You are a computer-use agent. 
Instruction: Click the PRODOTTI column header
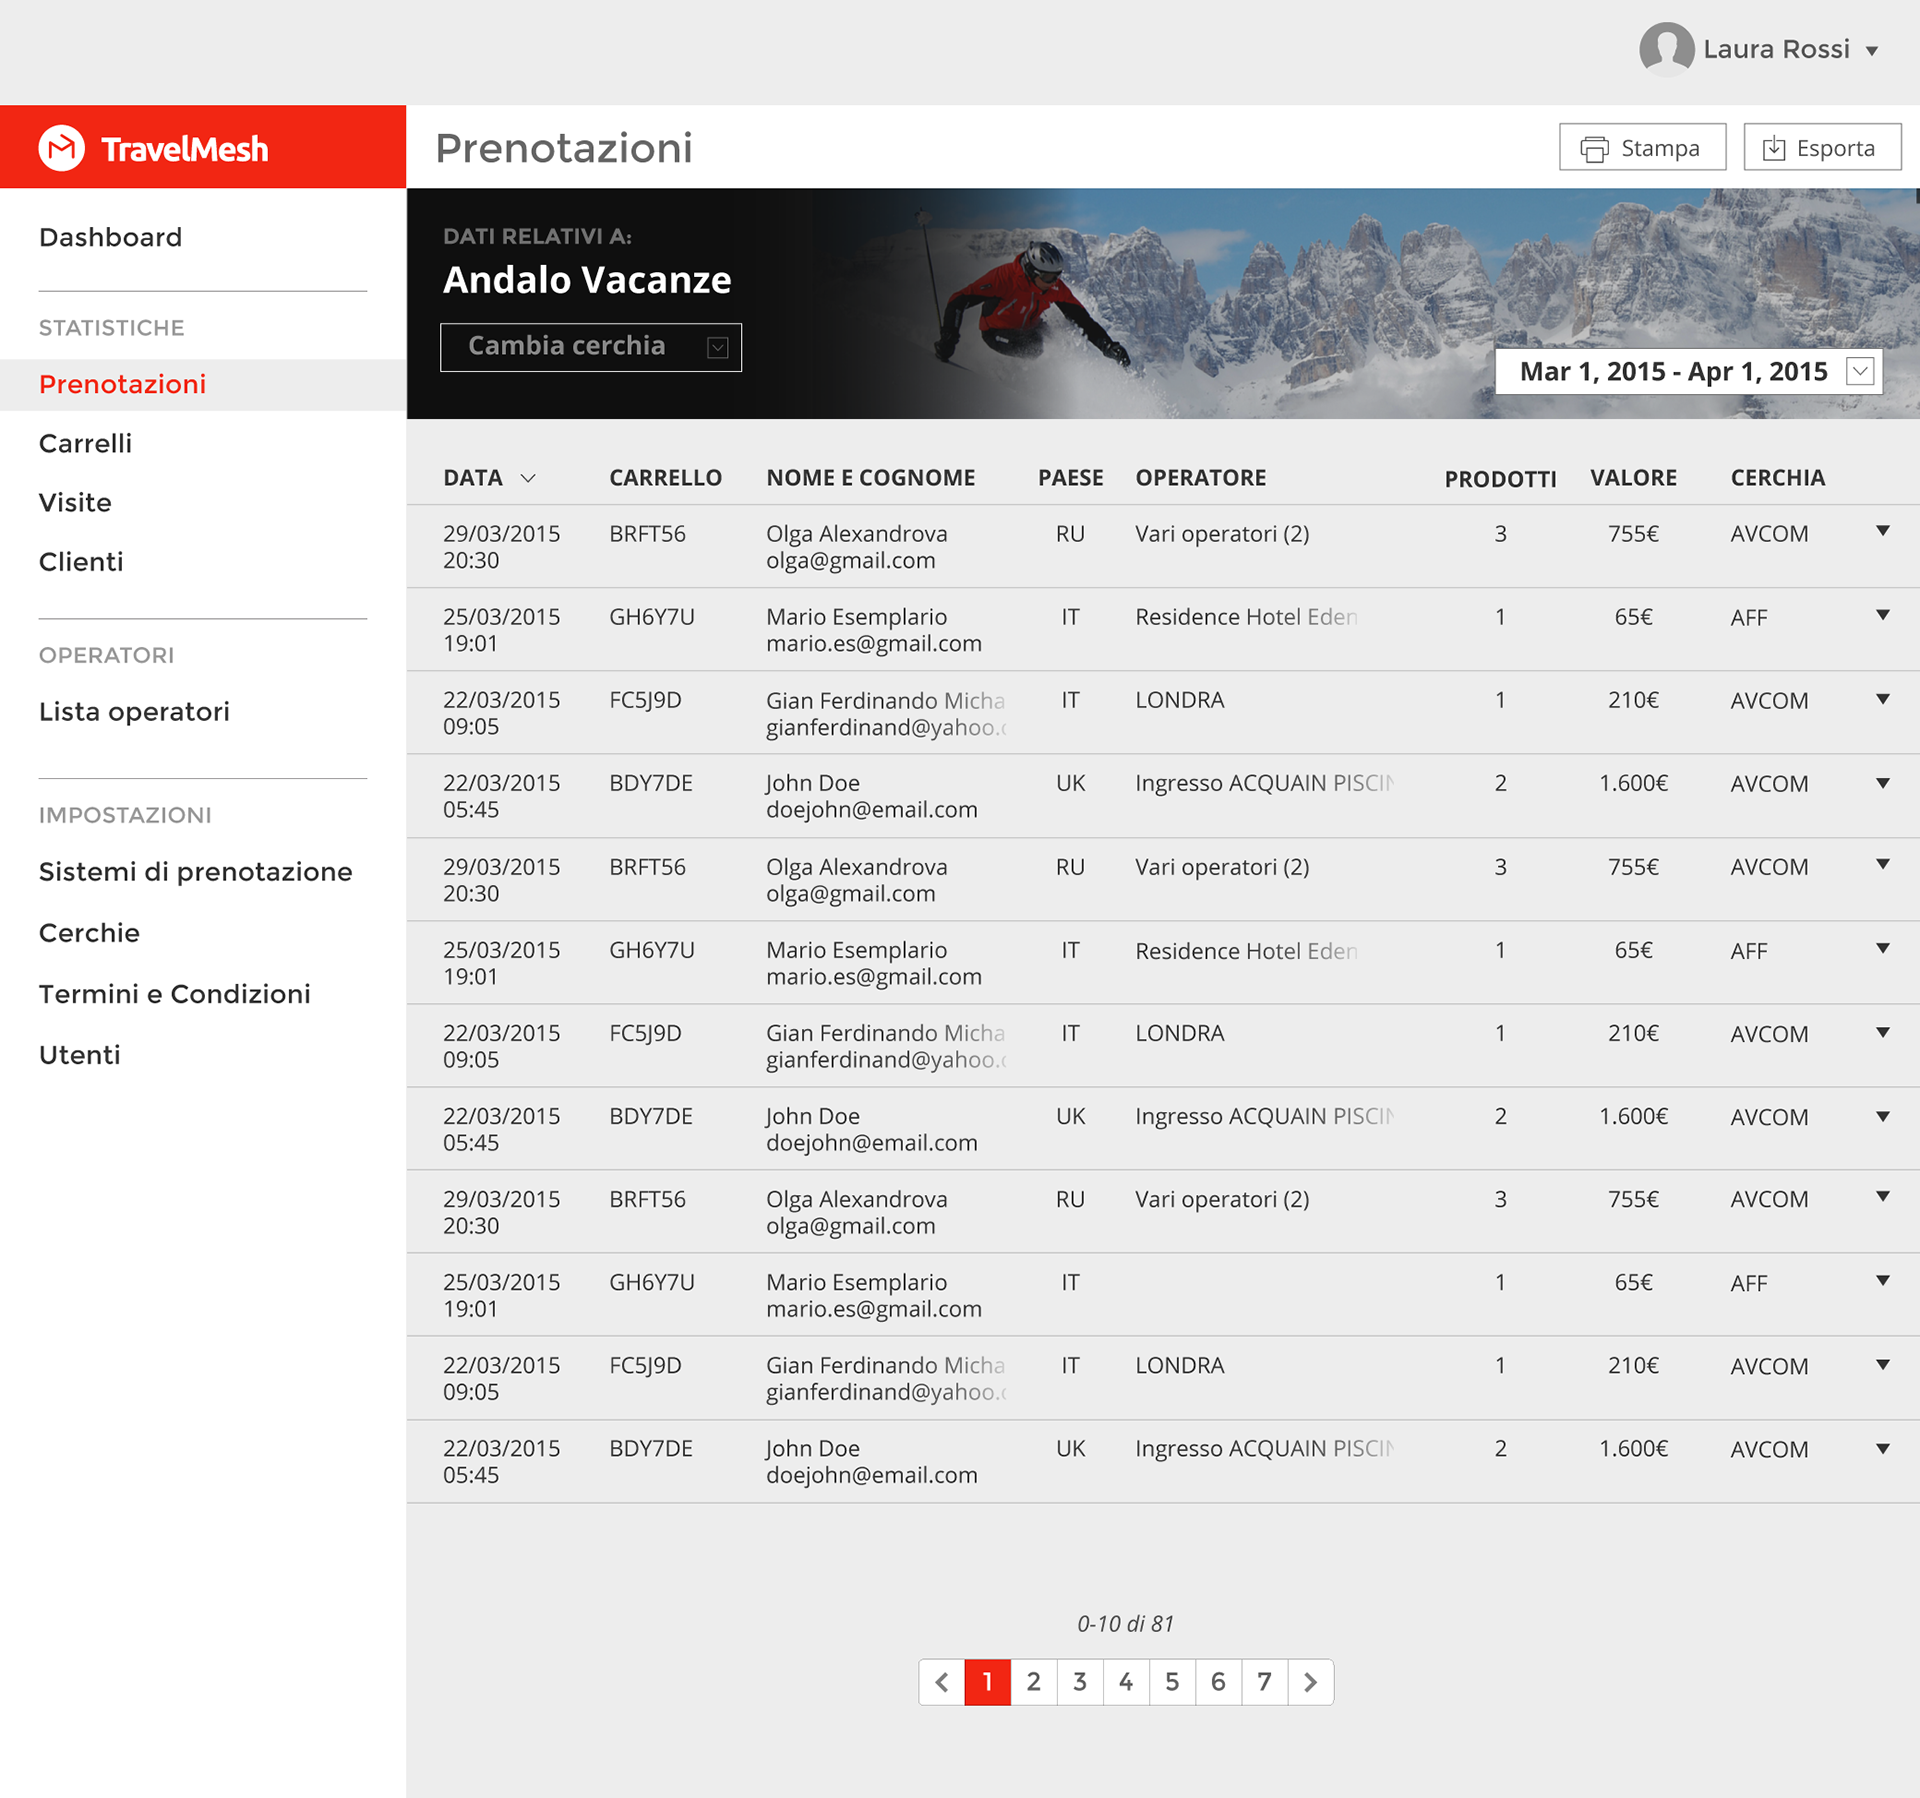coord(1500,479)
